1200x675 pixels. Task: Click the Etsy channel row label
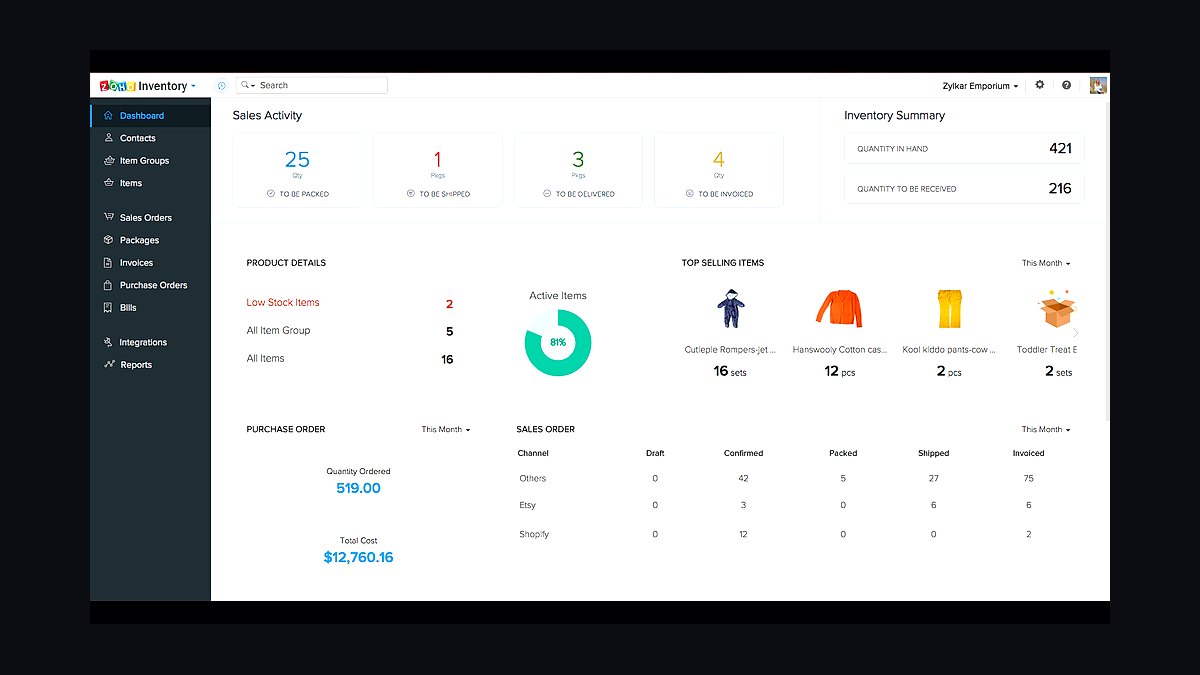[x=528, y=505]
